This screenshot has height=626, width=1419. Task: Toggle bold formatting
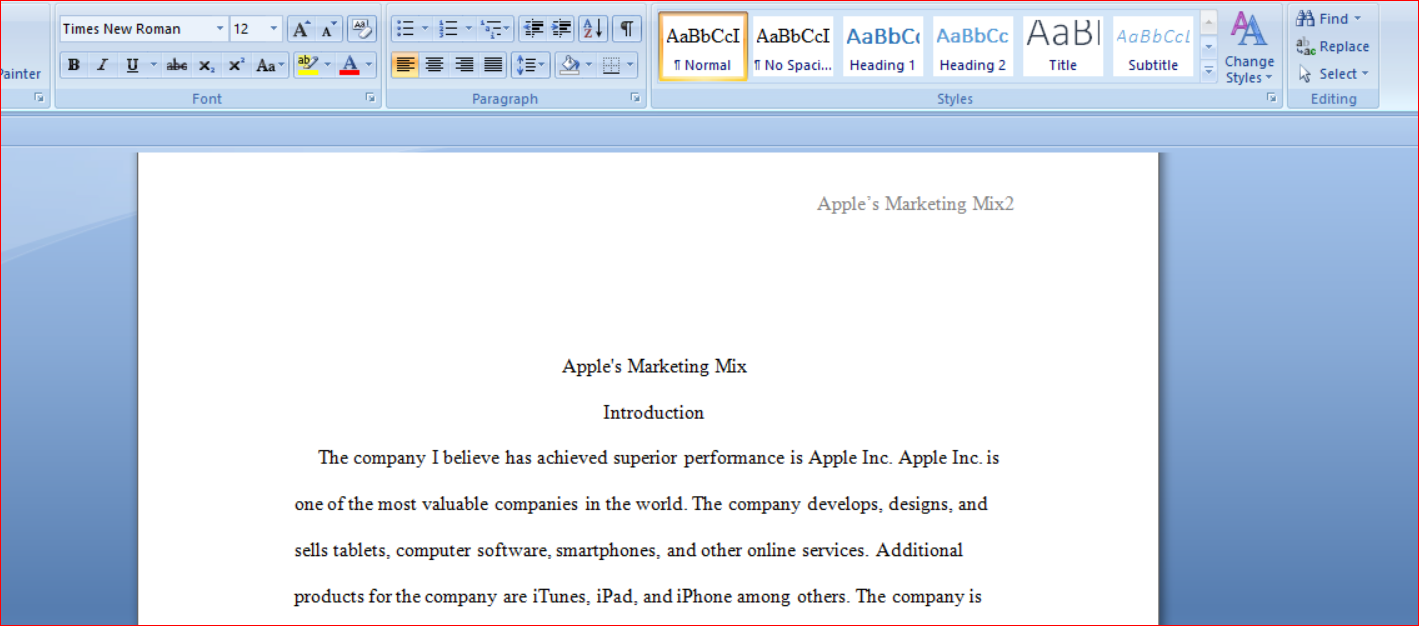click(x=74, y=66)
